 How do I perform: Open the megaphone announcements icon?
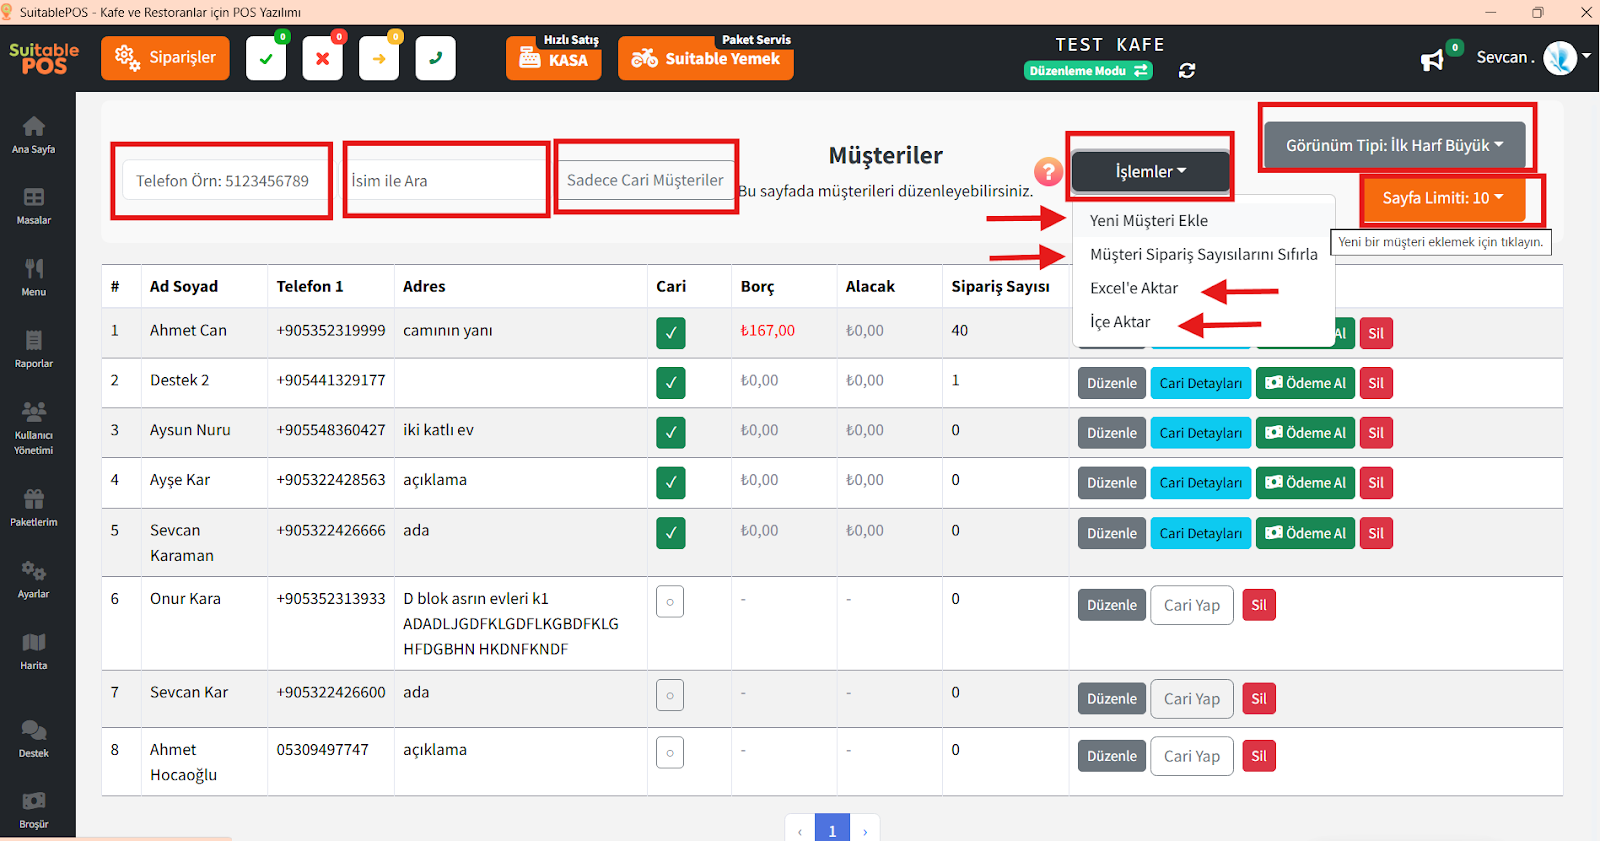1432,60
